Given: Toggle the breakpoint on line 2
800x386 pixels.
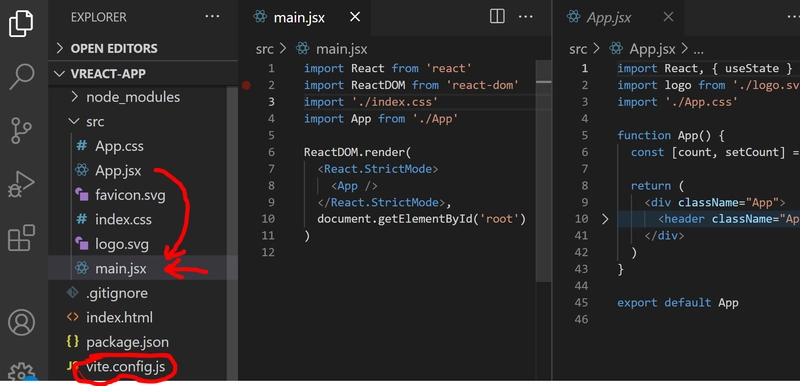Looking at the screenshot, I should 246,85.
